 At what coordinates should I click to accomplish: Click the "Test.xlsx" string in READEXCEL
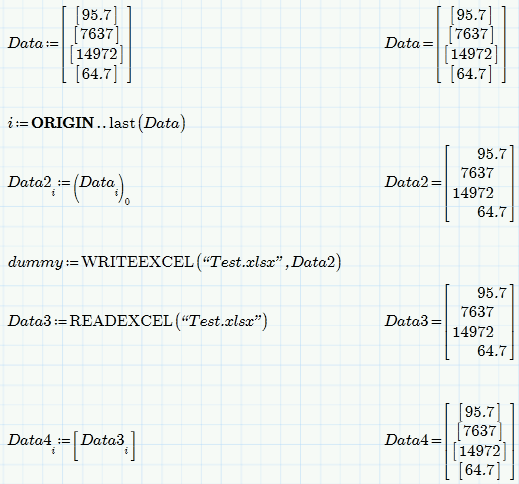[222, 321]
